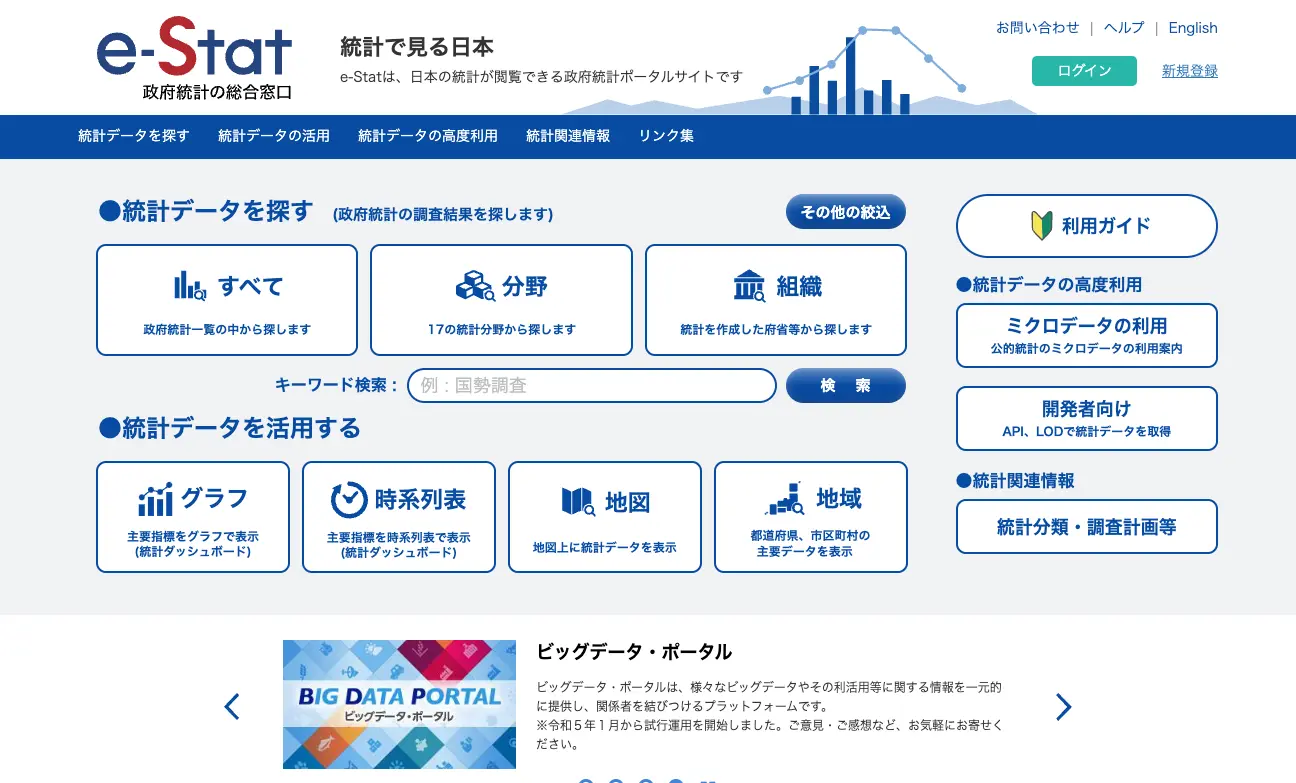
Task: Click the graph icon in グラフ tile
Action: pyautogui.click(x=156, y=499)
